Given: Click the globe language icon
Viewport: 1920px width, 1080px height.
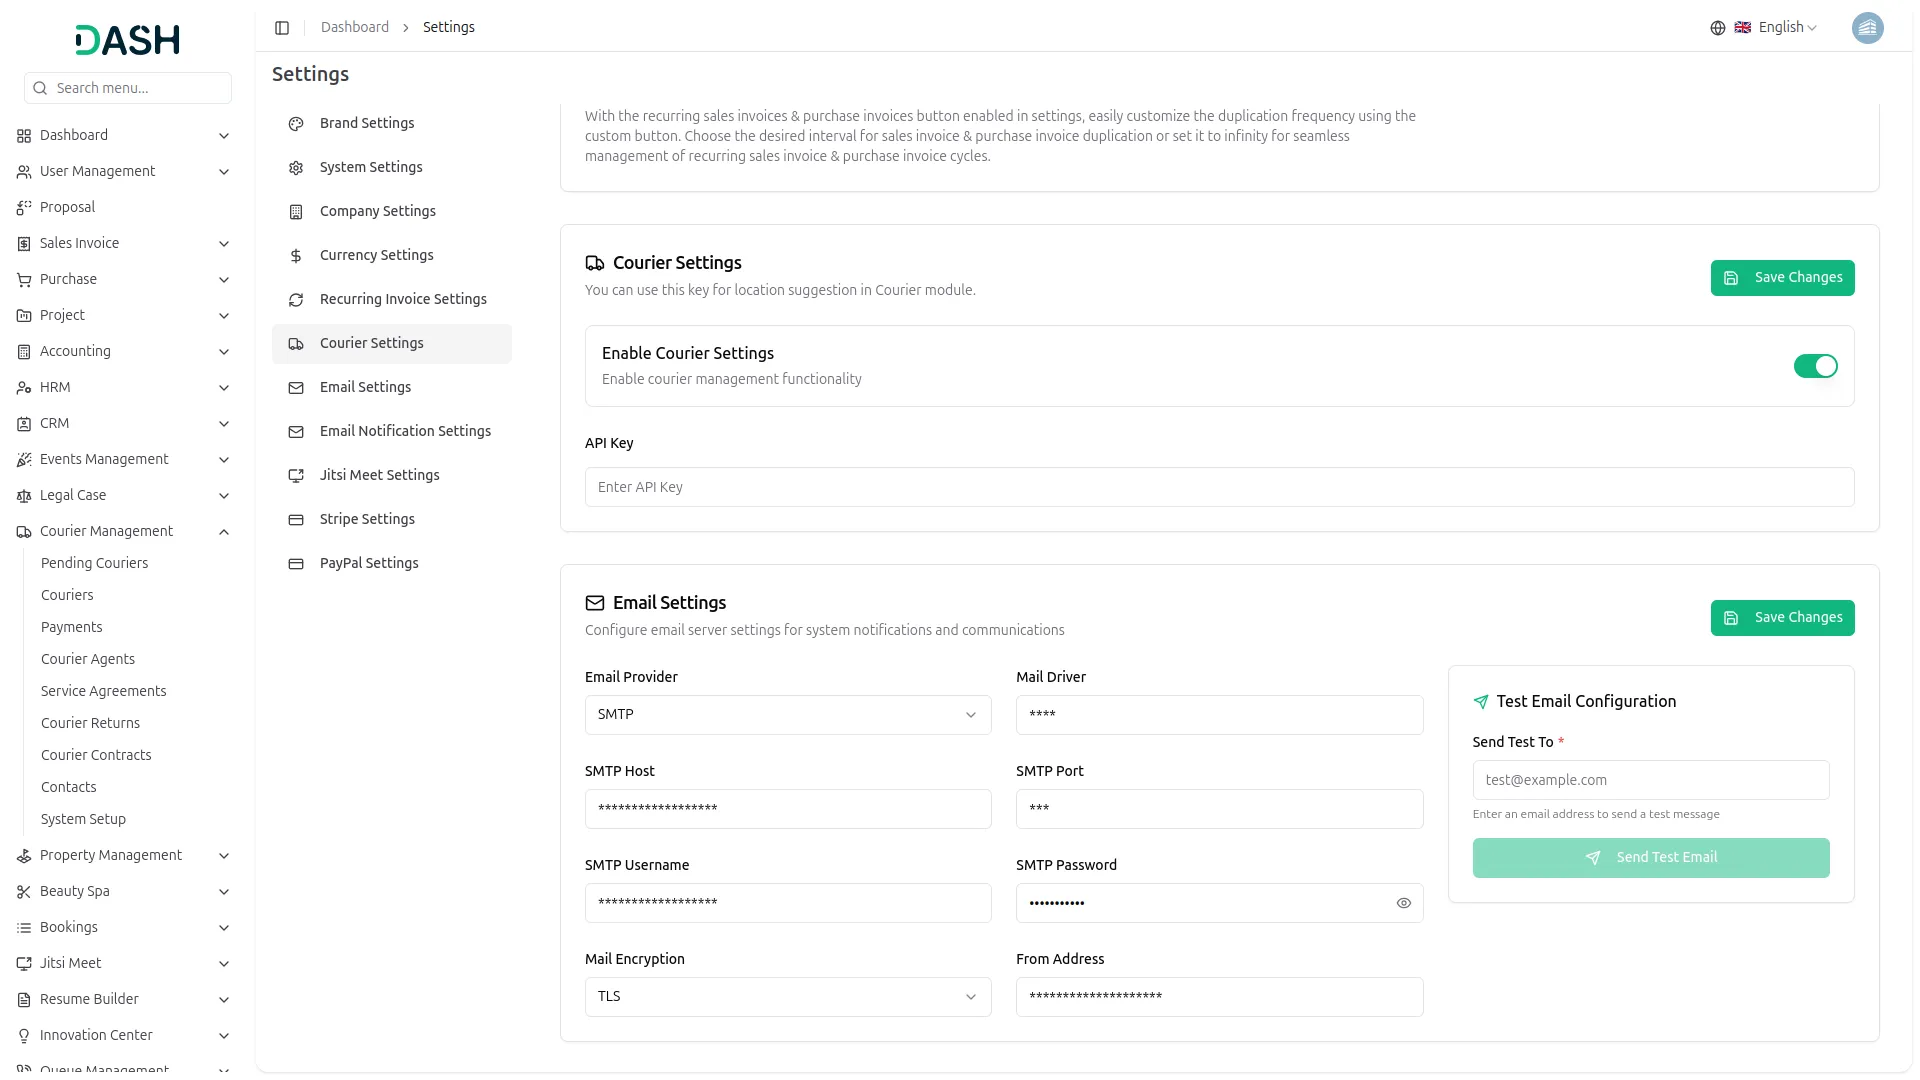Looking at the screenshot, I should tap(1717, 28).
